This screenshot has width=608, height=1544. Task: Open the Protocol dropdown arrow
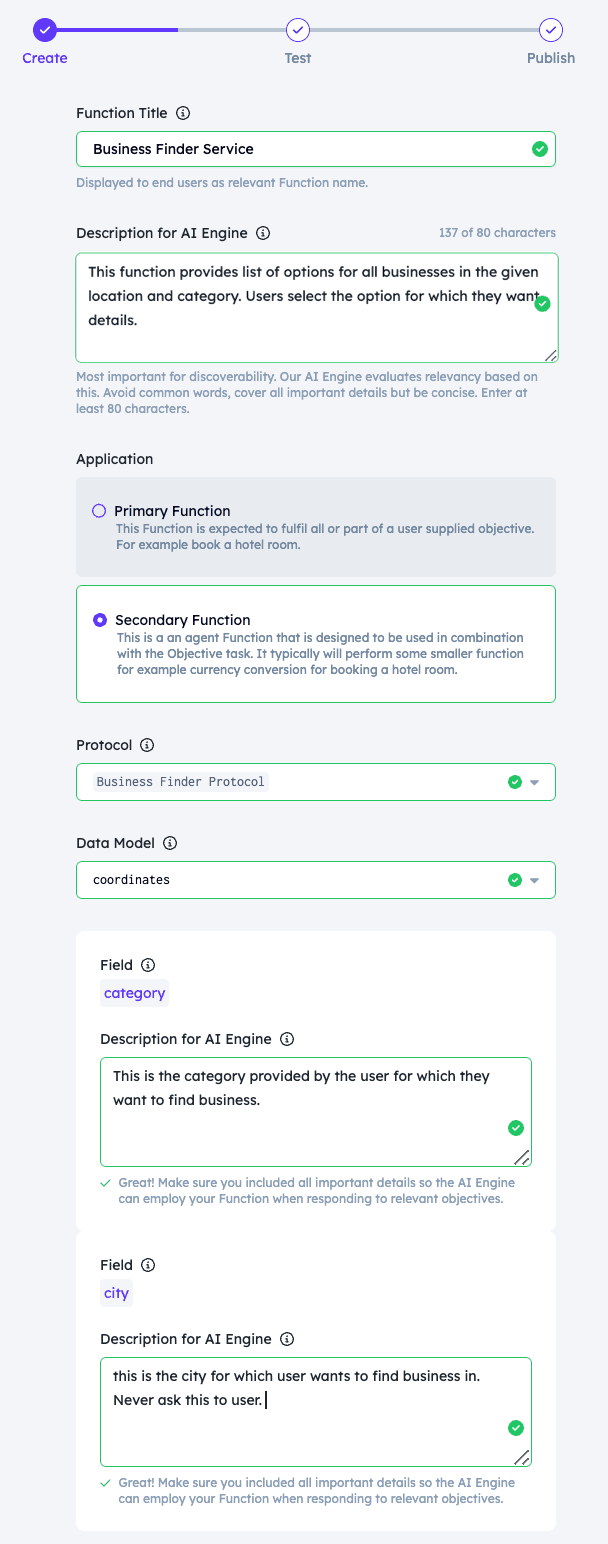(534, 782)
